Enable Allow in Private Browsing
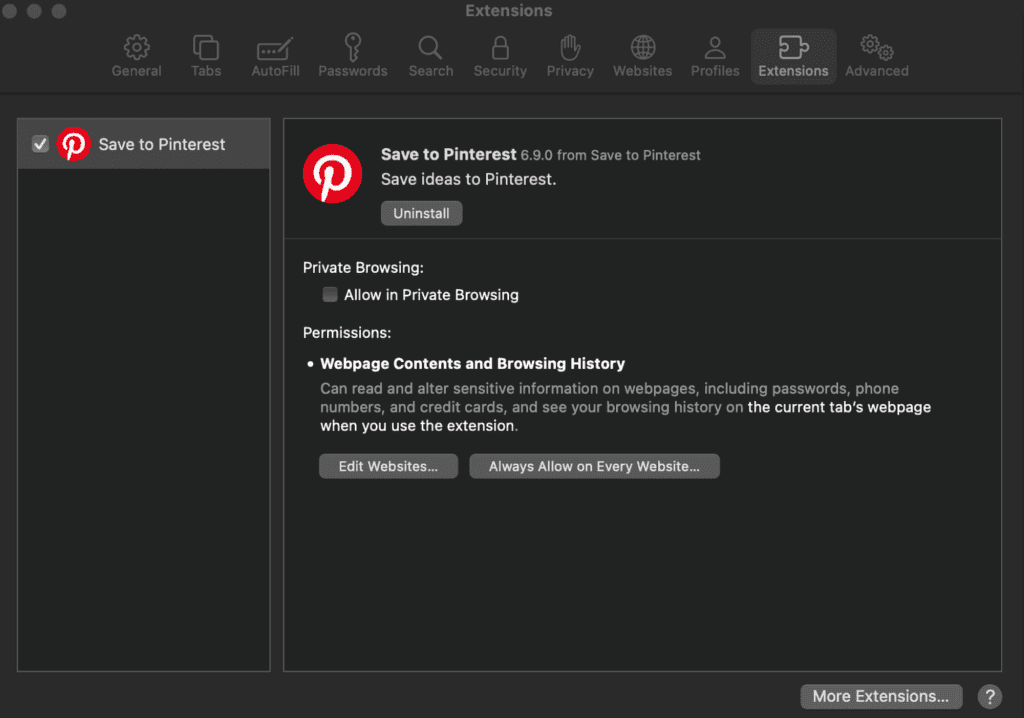1024x718 pixels. coord(330,294)
